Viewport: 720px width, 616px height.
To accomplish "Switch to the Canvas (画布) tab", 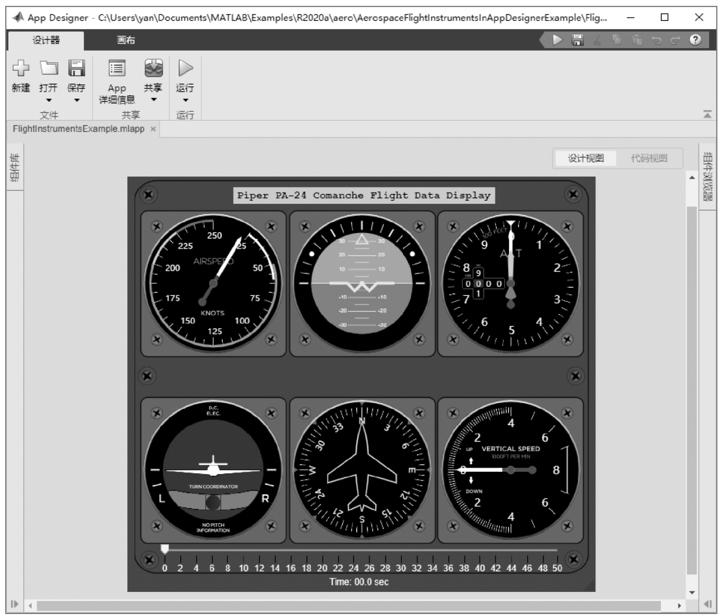I will click(125, 40).
